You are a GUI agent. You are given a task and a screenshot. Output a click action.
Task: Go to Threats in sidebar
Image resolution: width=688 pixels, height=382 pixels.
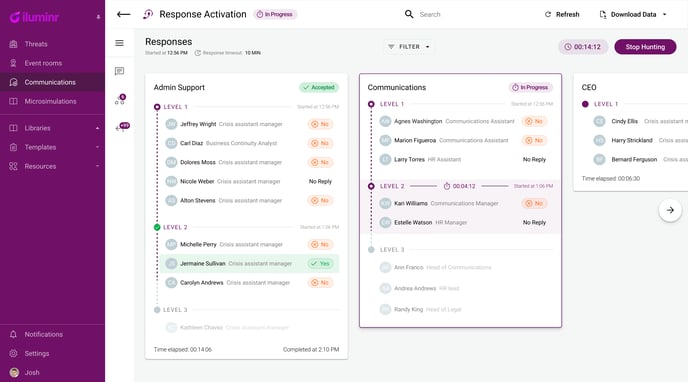tap(53, 44)
